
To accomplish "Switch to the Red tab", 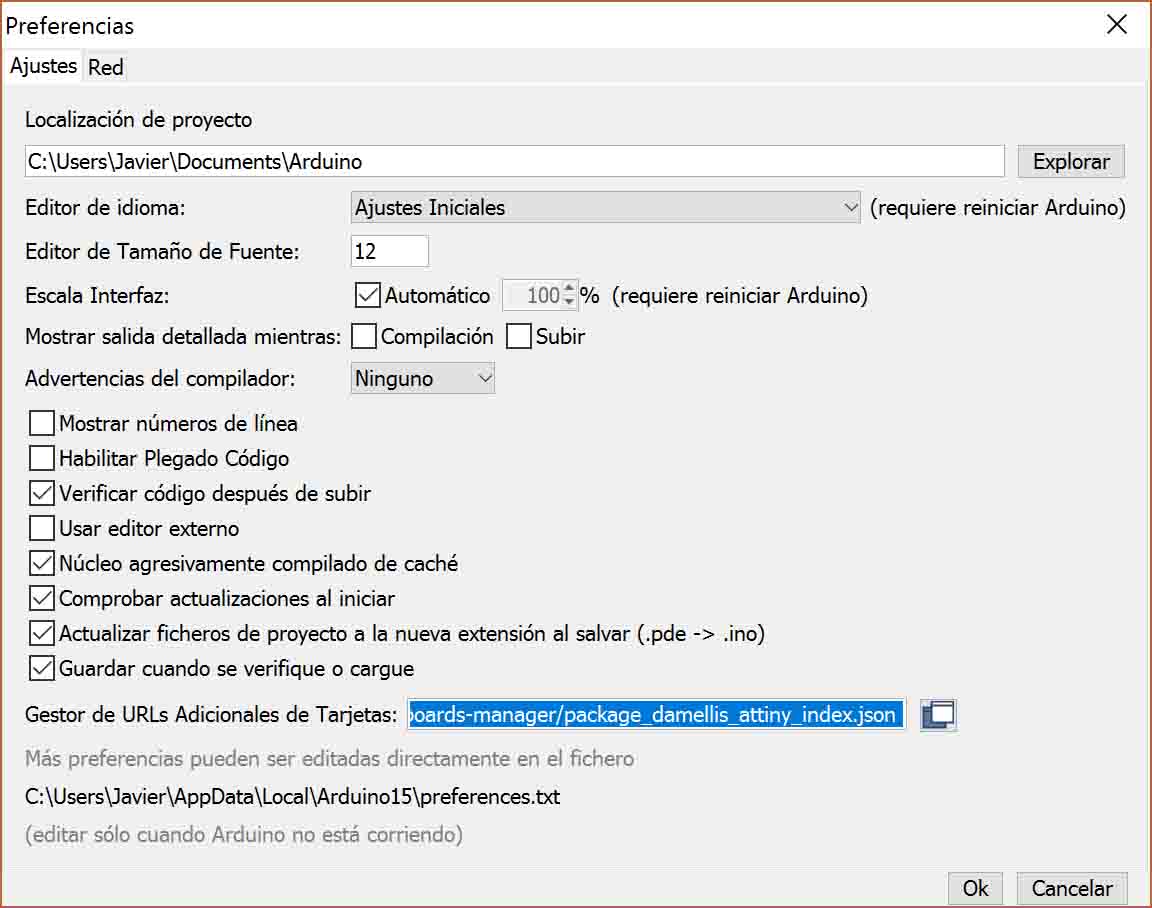I will click(x=106, y=68).
